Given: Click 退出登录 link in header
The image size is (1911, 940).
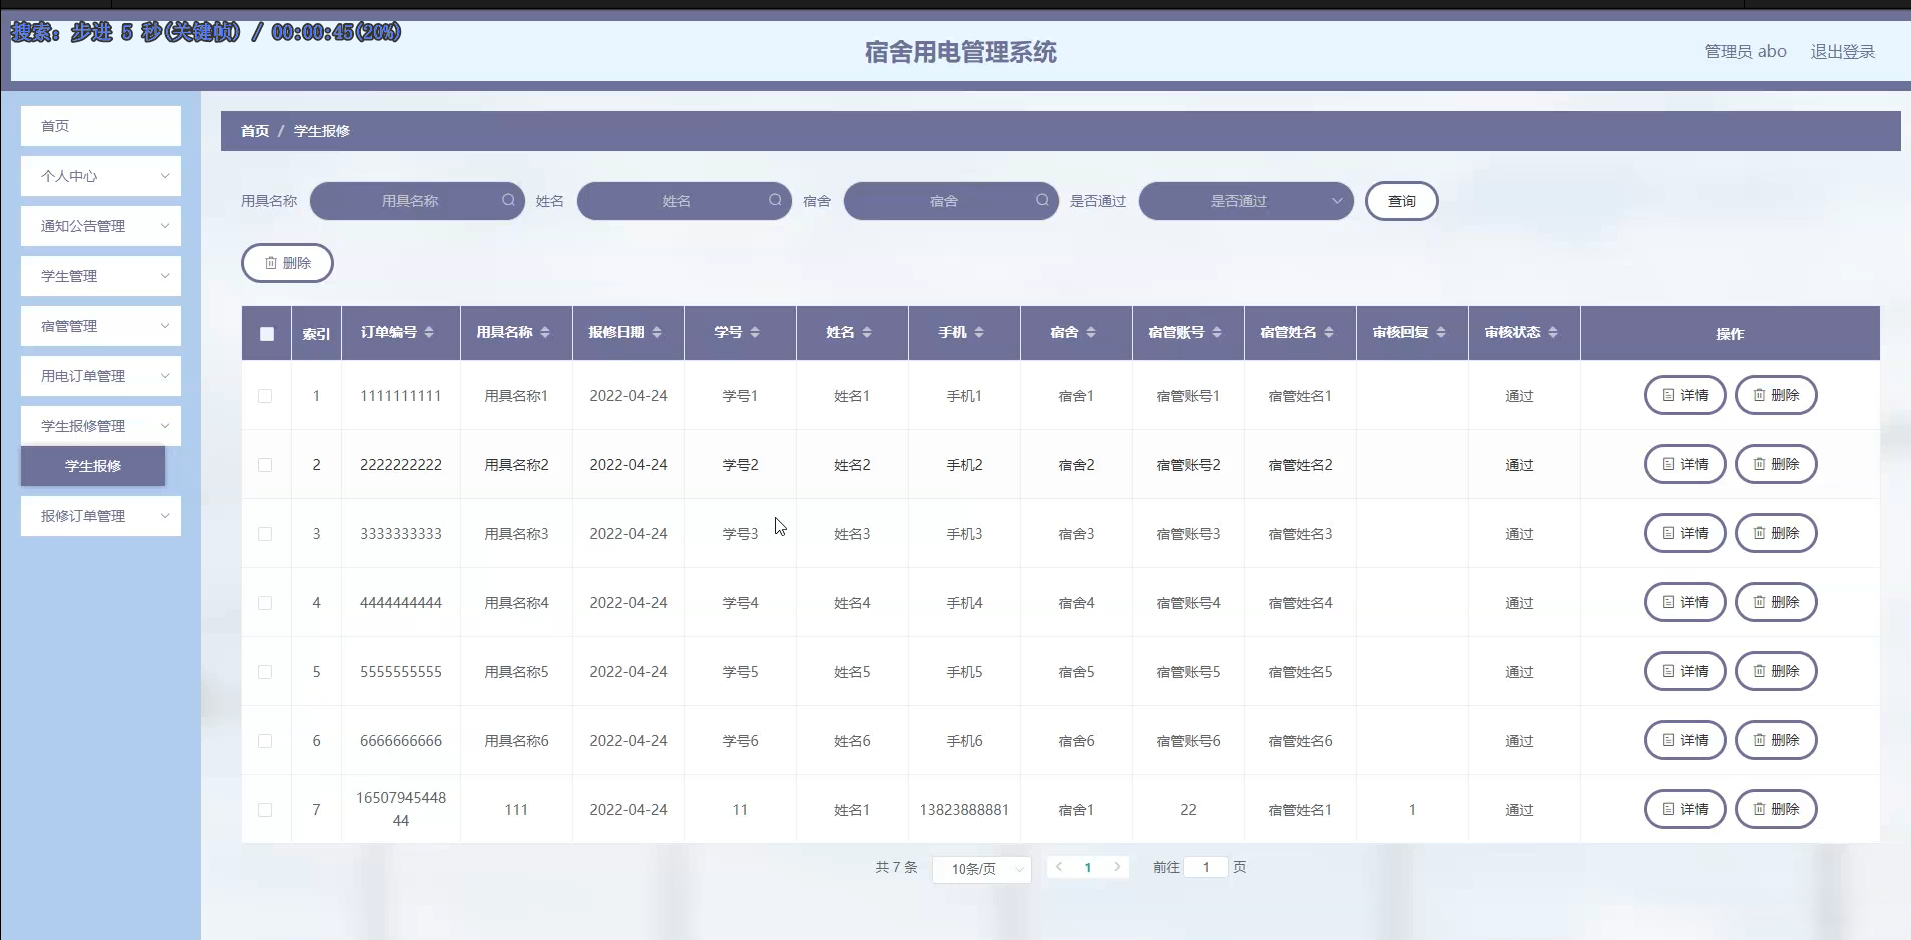Looking at the screenshot, I should pyautogui.click(x=1842, y=52).
